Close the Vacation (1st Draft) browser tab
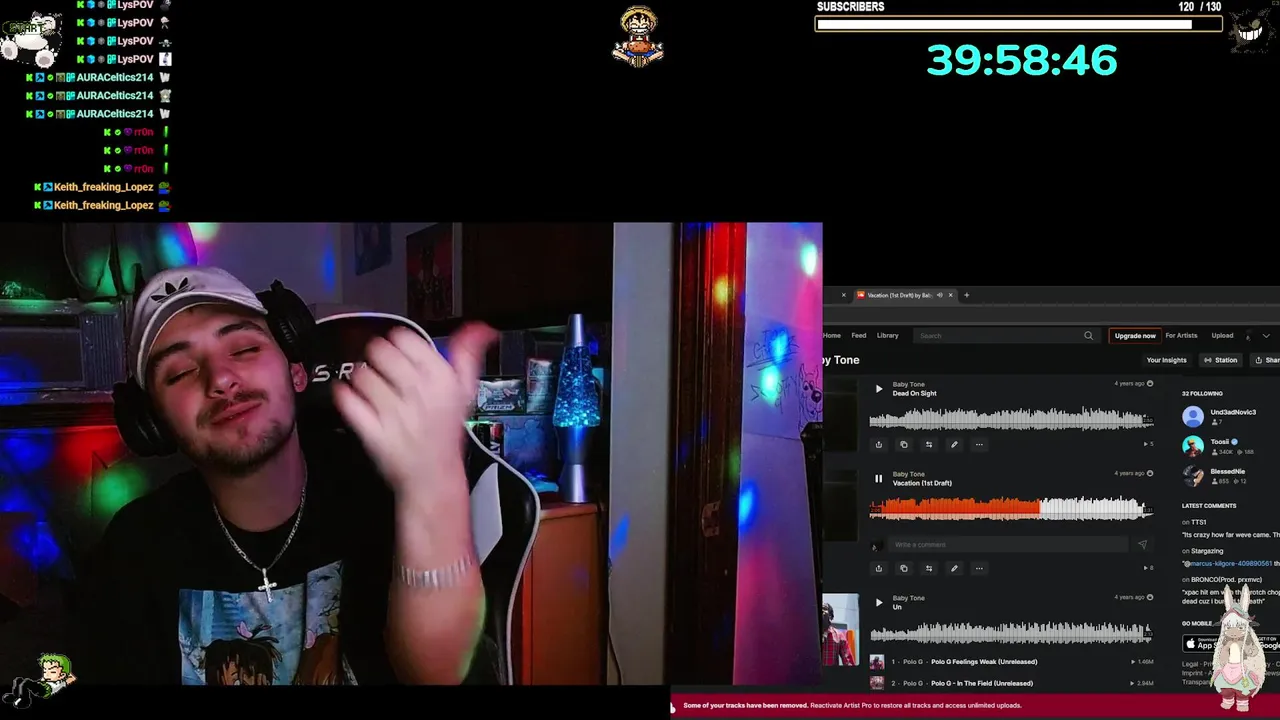Image resolution: width=1280 pixels, height=720 pixels. tap(951, 295)
